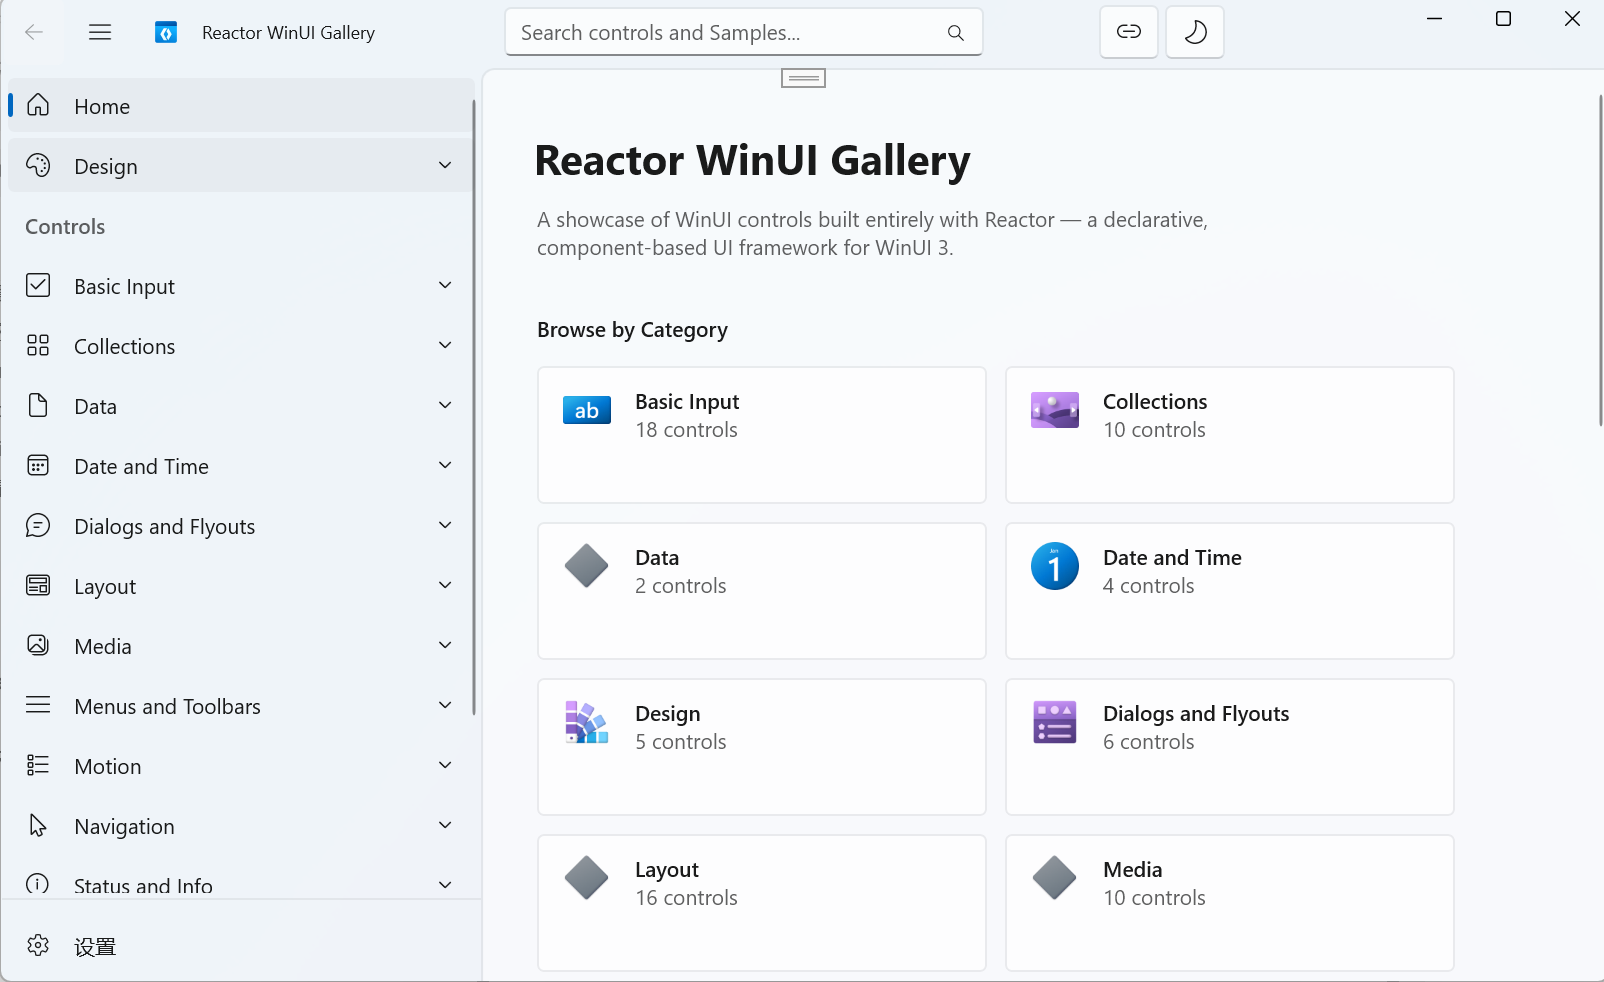Open the Media card title

coord(1133,869)
